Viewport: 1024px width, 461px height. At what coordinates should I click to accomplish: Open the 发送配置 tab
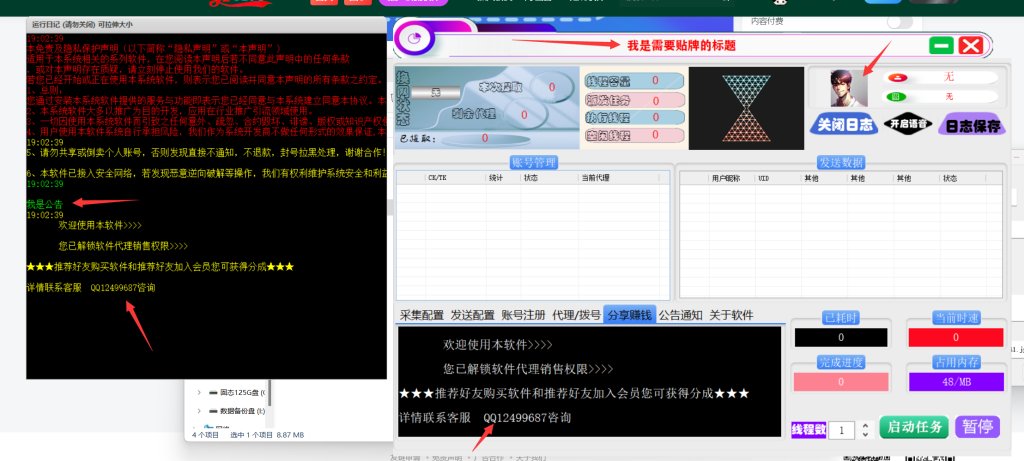472,315
